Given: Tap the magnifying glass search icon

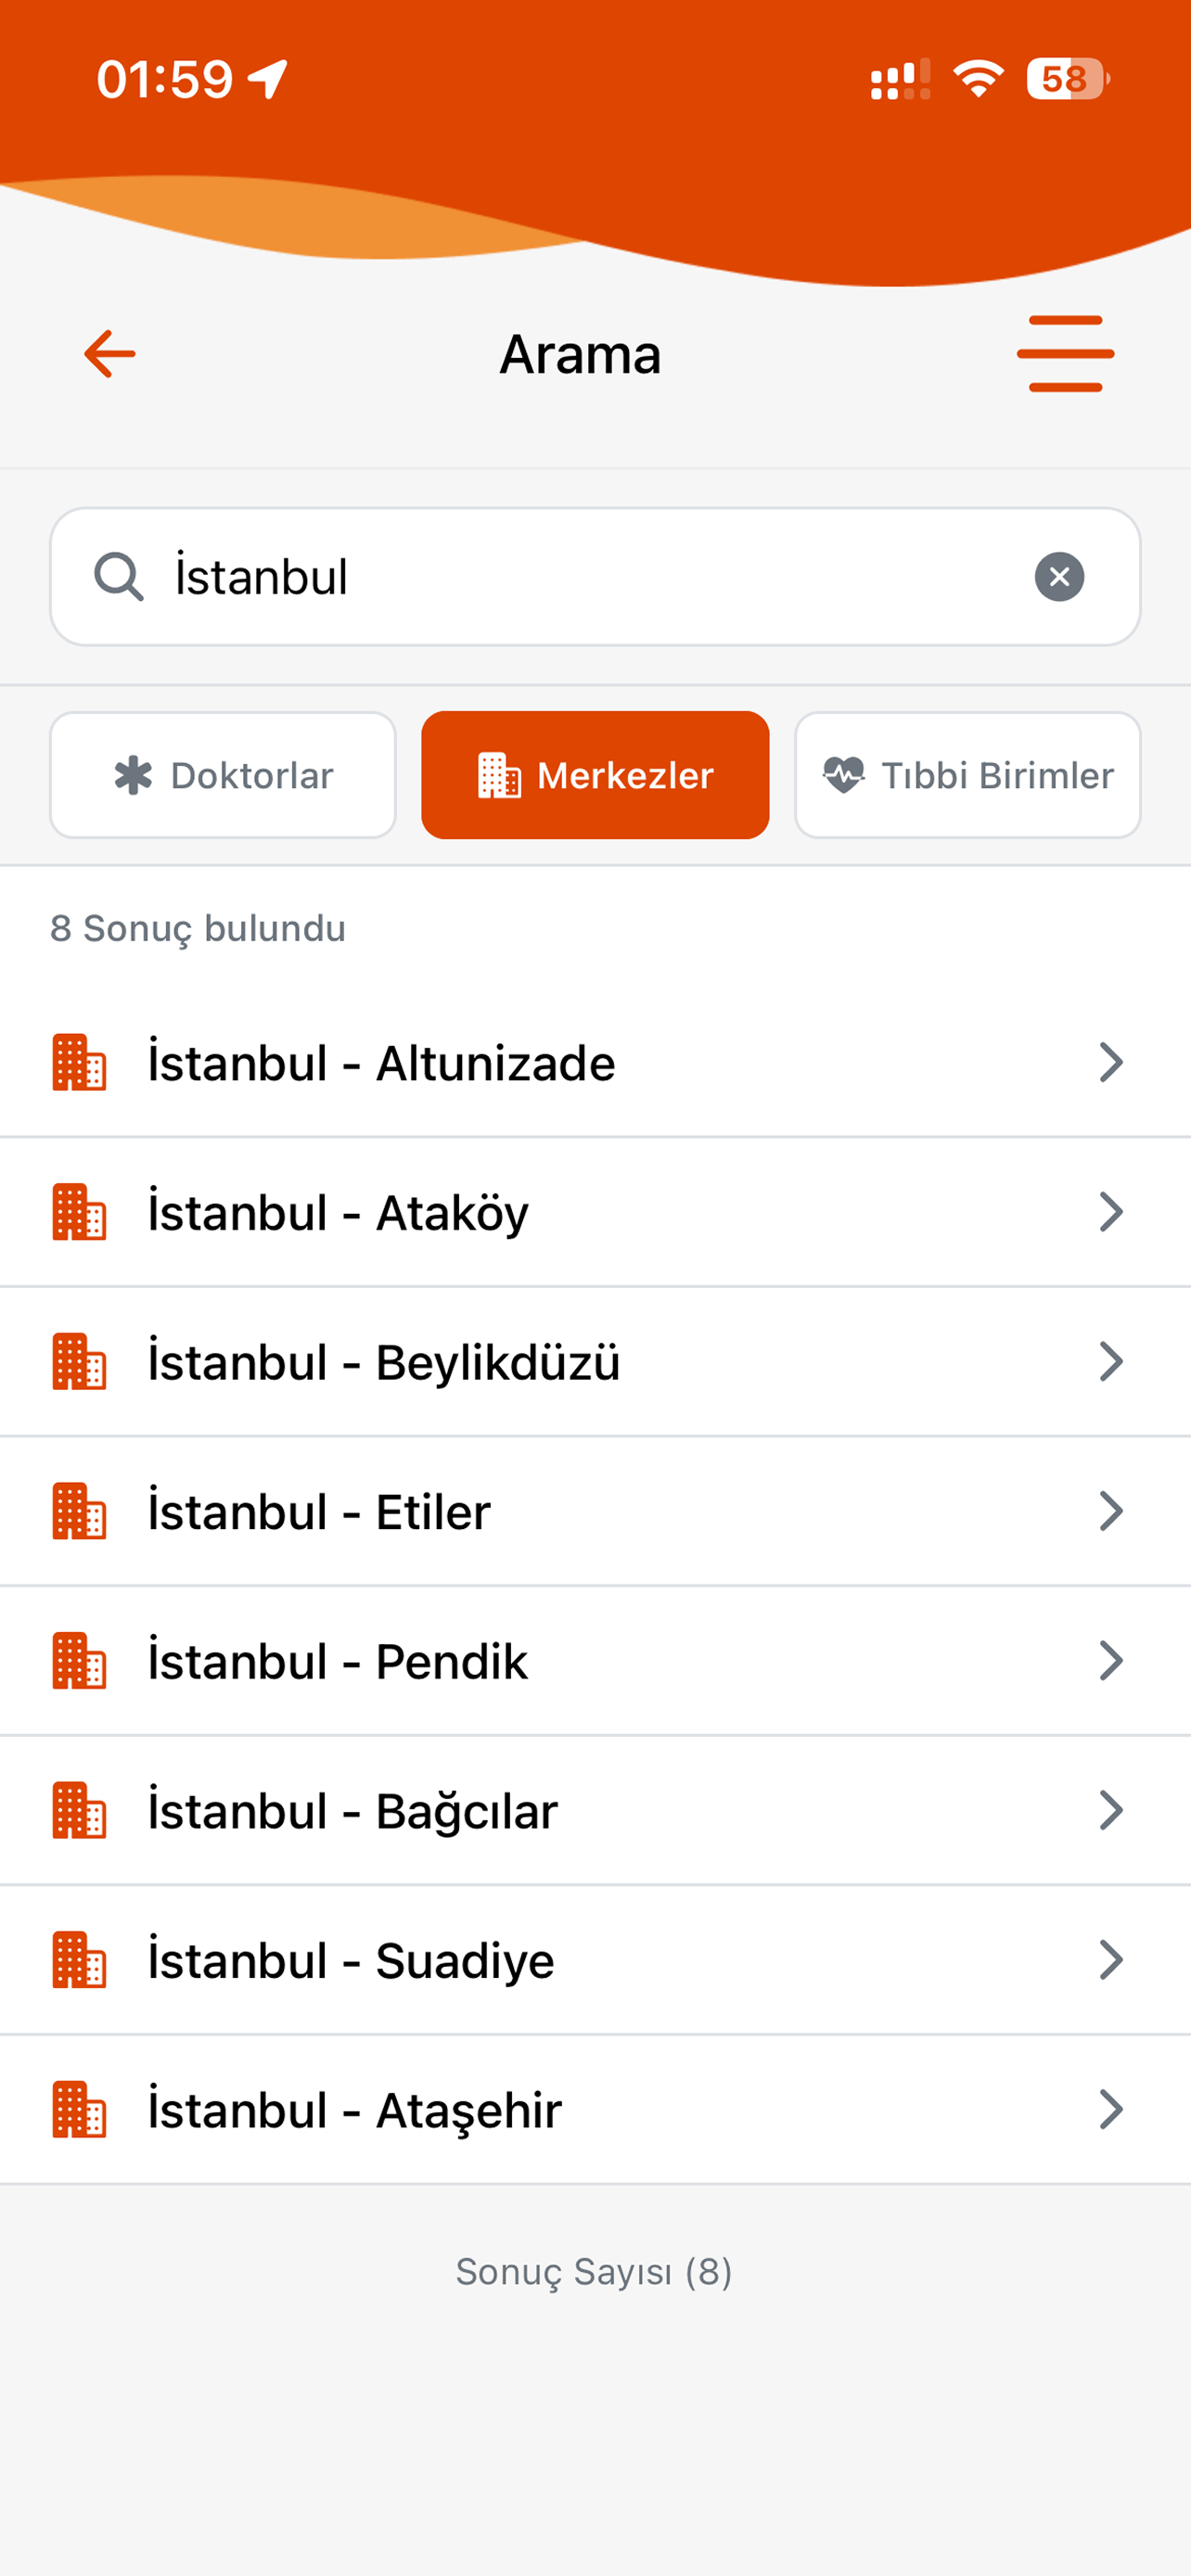Looking at the screenshot, I should pyautogui.click(x=119, y=577).
